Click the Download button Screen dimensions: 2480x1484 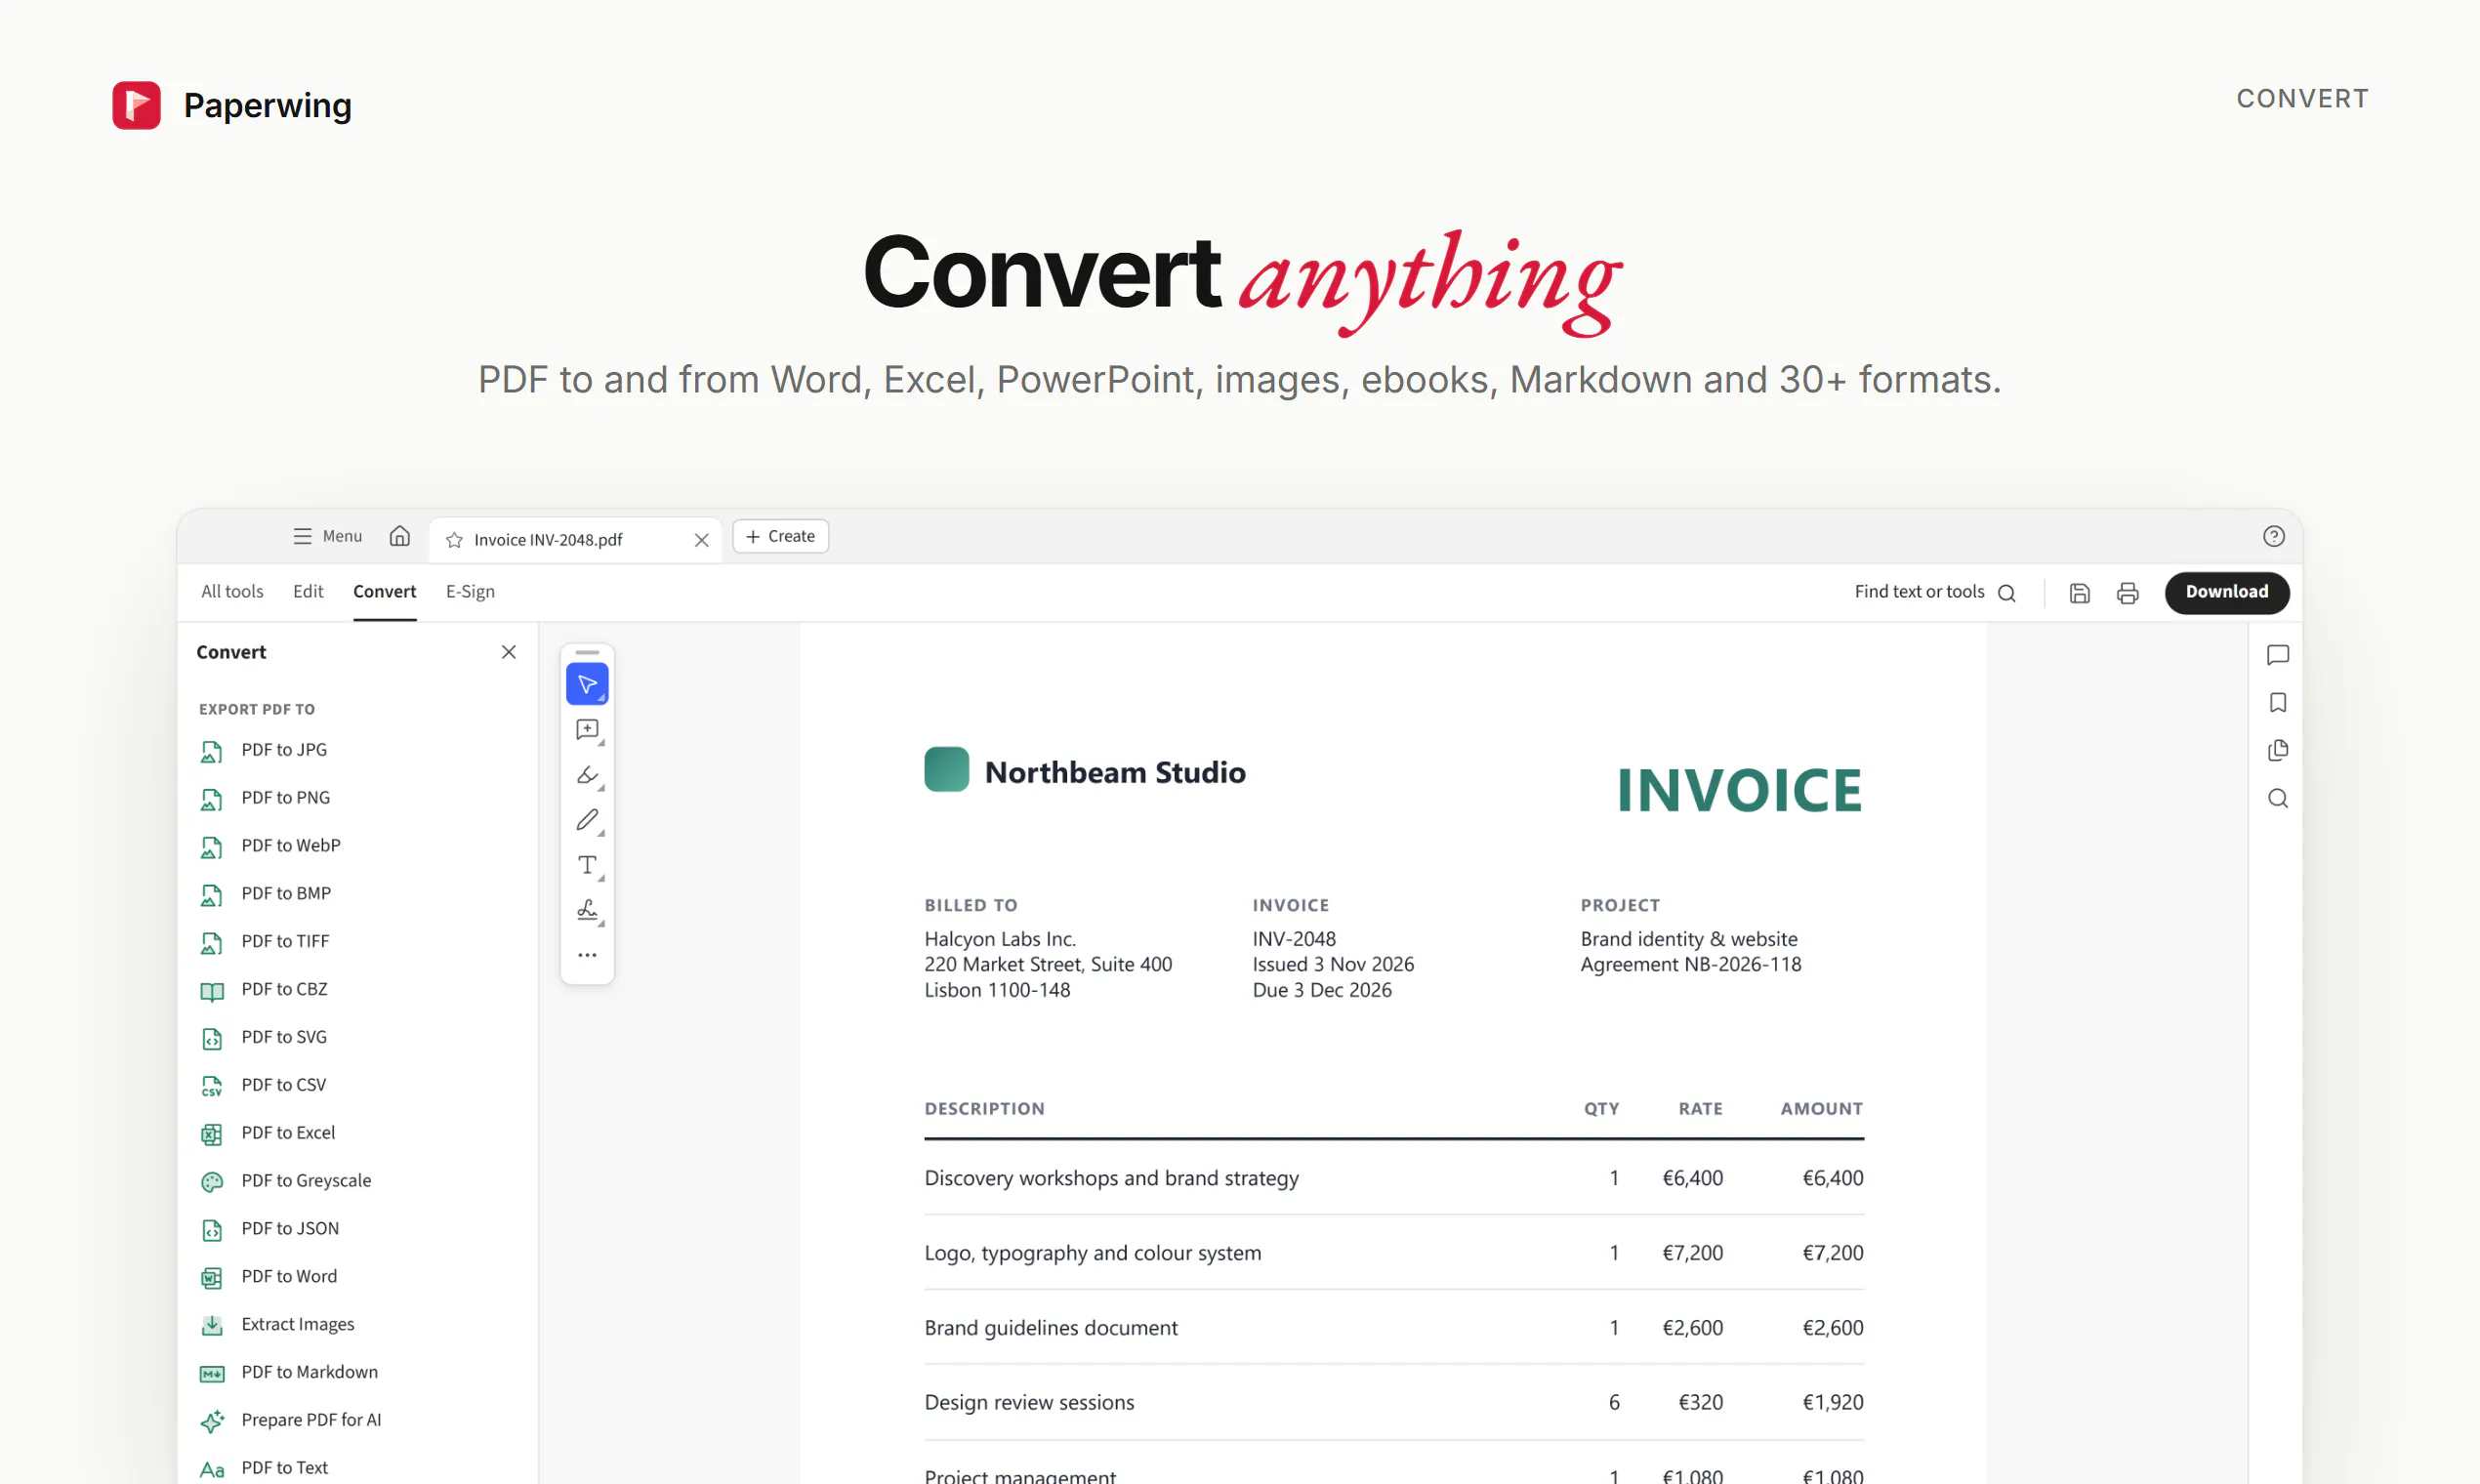(x=2226, y=592)
